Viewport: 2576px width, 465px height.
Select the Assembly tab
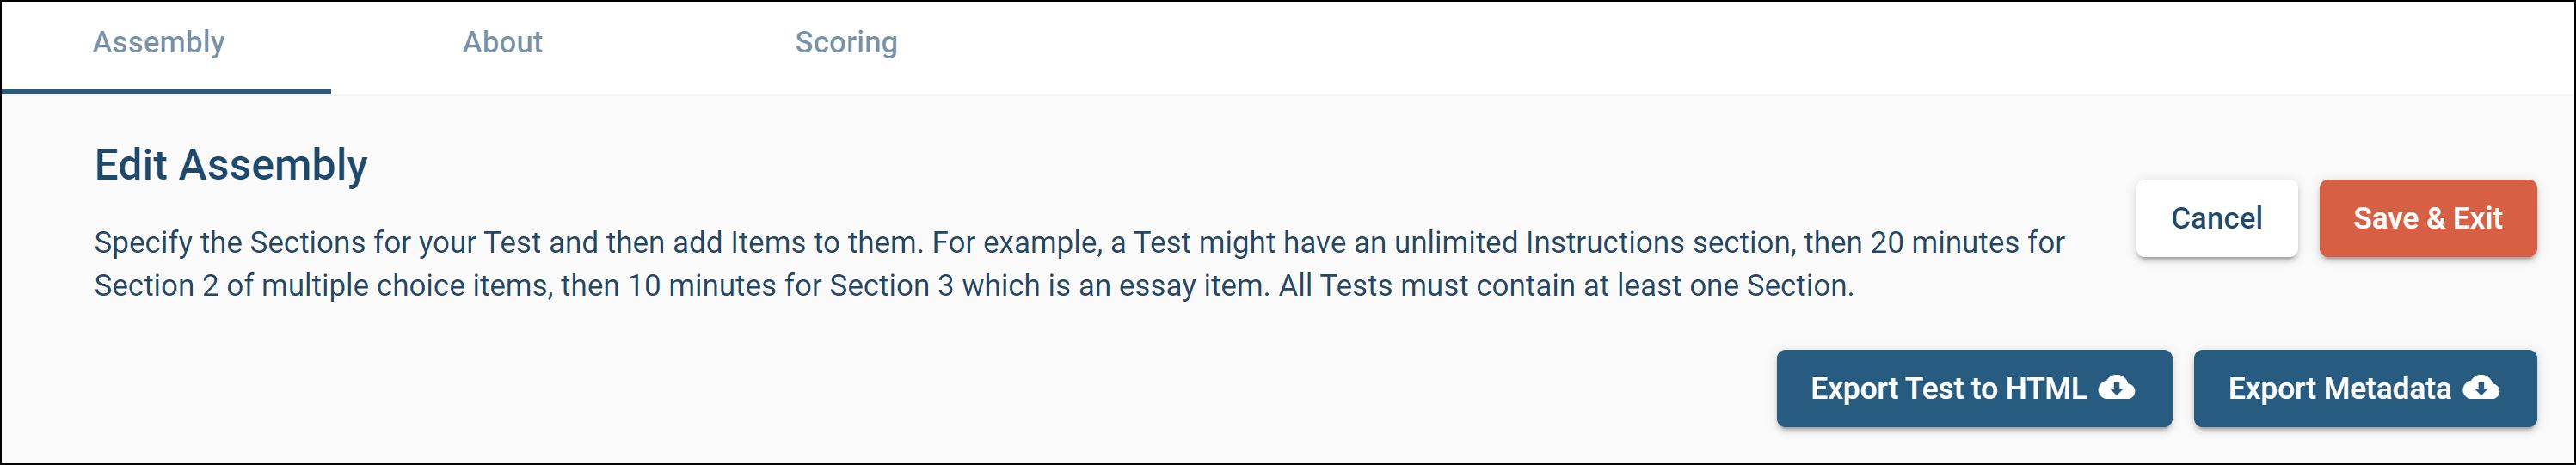159,42
